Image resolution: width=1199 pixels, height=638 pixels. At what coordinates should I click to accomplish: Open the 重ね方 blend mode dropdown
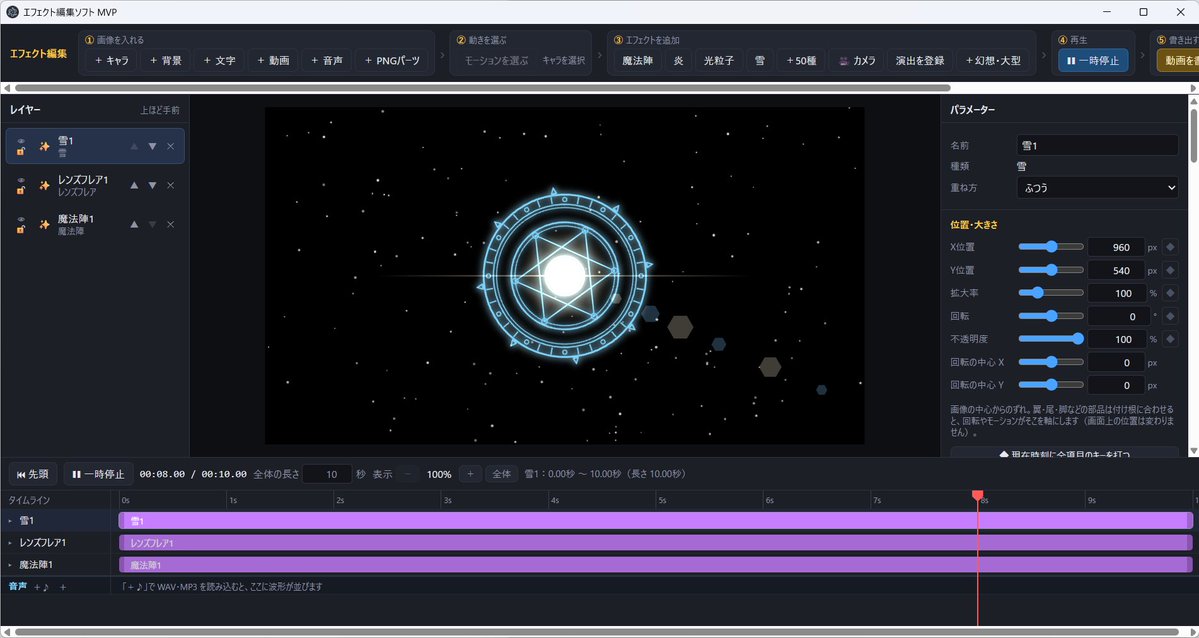[x=1097, y=187]
